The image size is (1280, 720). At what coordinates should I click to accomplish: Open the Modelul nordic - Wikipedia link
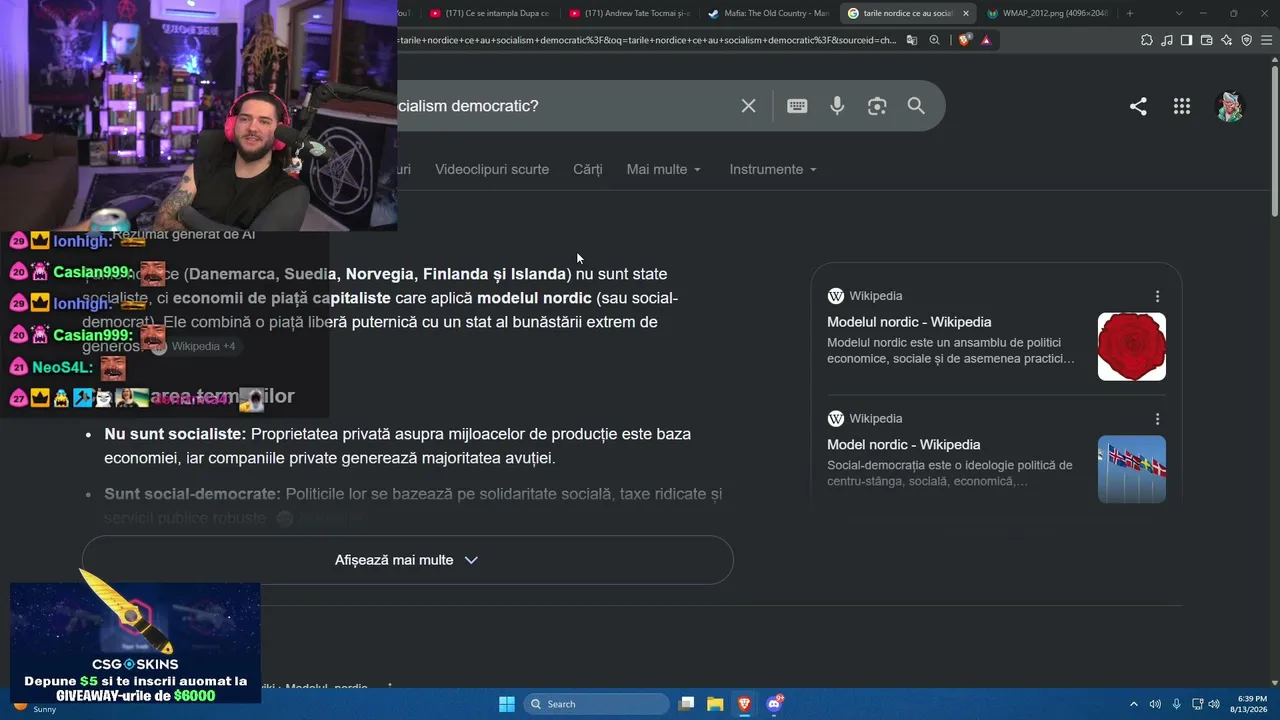(909, 322)
